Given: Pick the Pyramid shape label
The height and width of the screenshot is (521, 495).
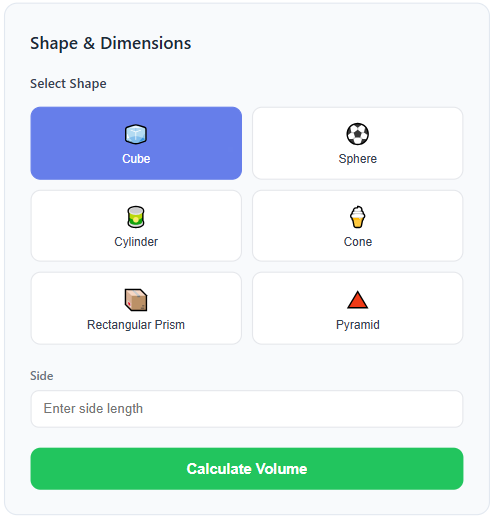Looking at the screenshot, I should [358, 325].
